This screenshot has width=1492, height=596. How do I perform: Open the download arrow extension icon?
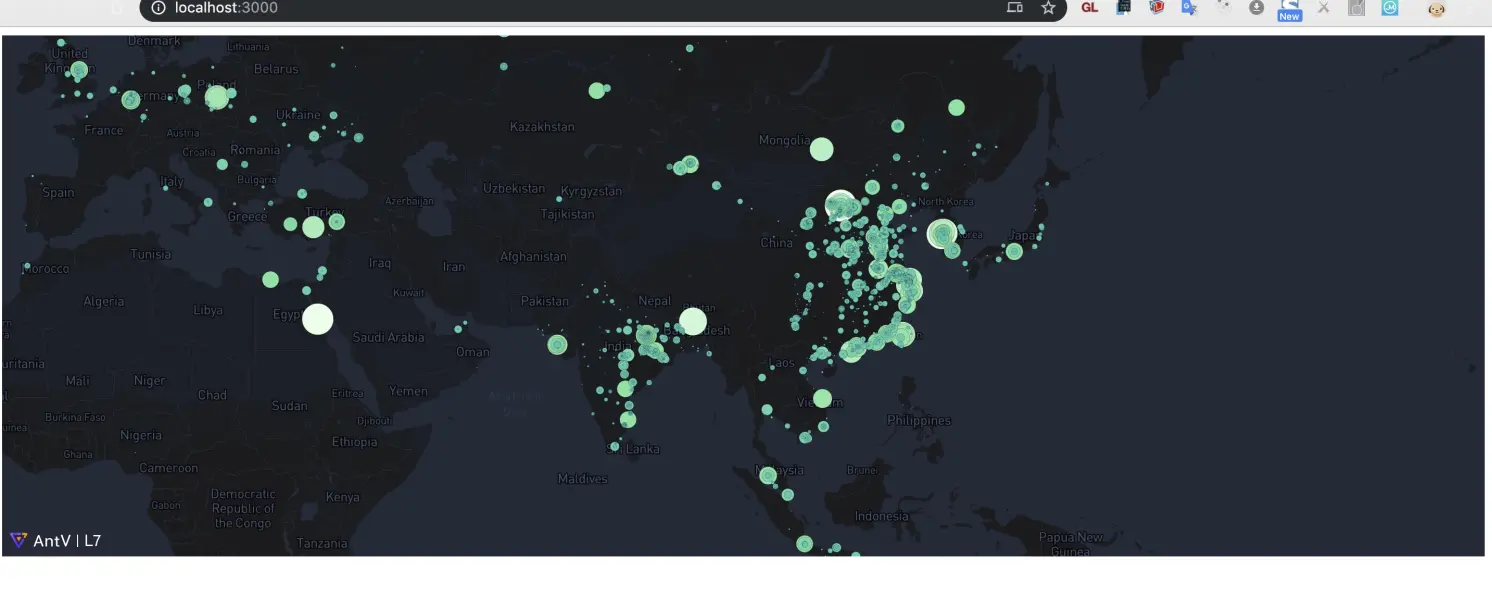click(x=1257, y=8)
